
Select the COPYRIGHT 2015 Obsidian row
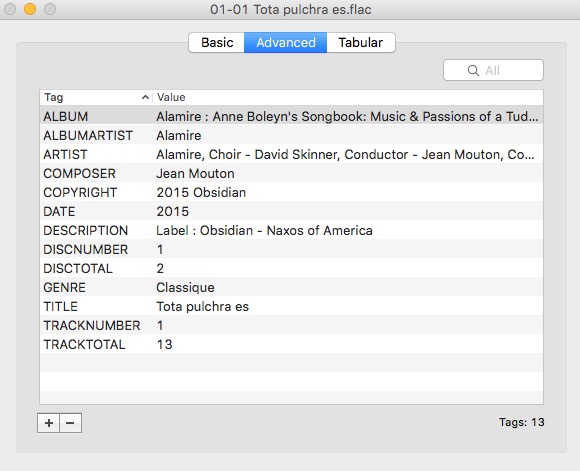291,192
